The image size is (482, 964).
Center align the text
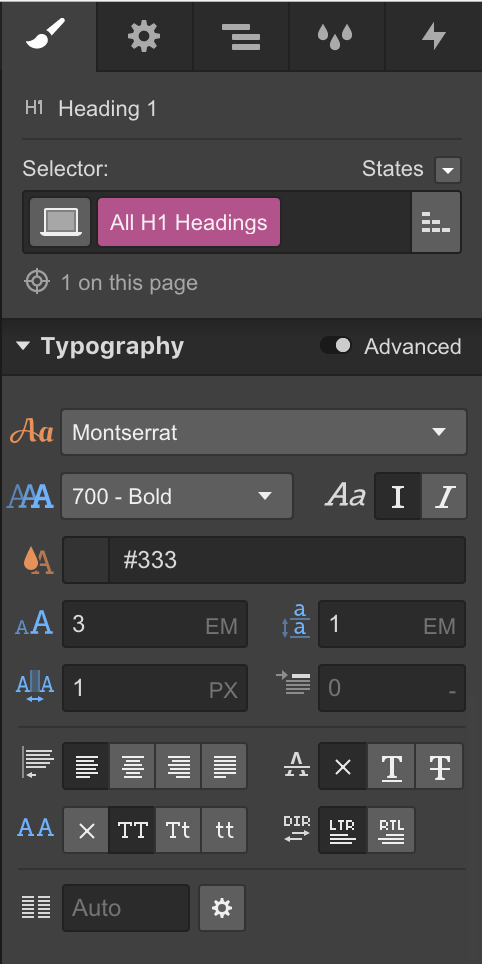coord(132,766)
